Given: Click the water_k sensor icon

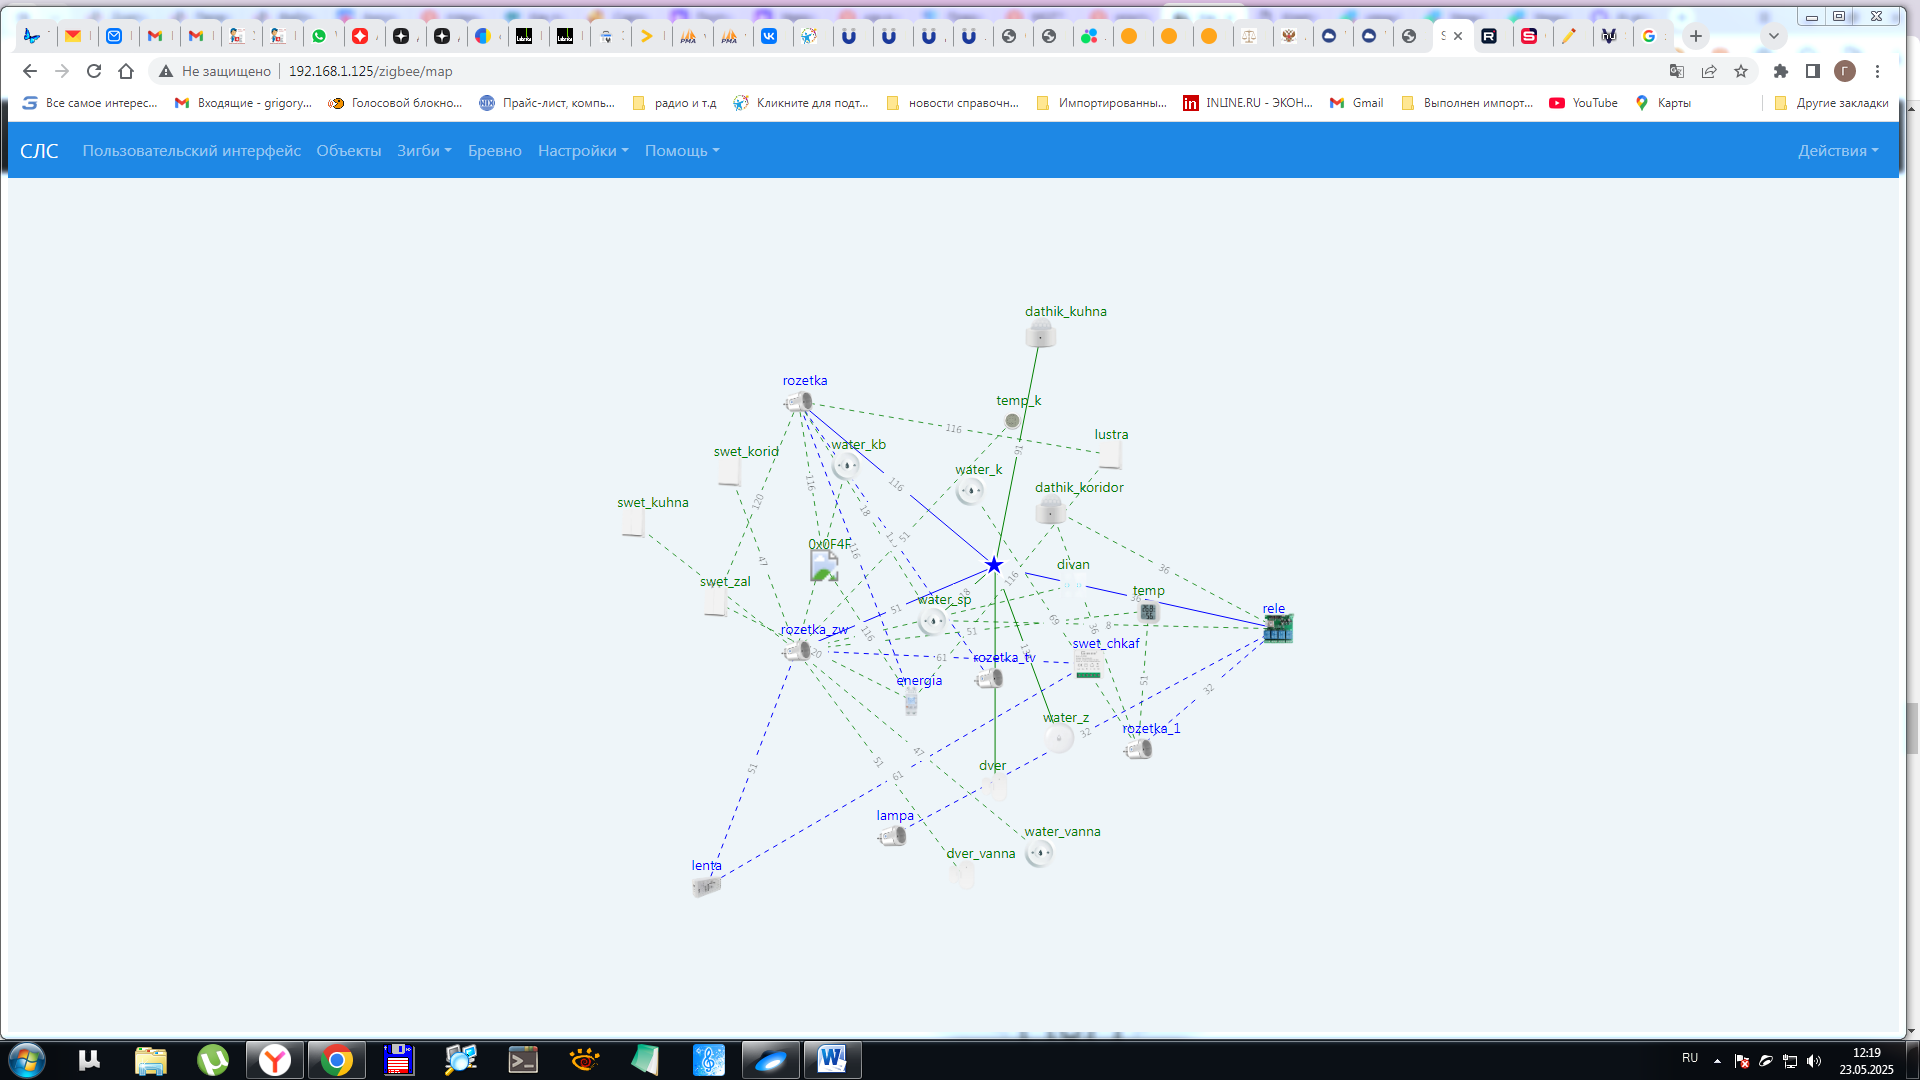Looking at the screenshot, I should point(970,491).
